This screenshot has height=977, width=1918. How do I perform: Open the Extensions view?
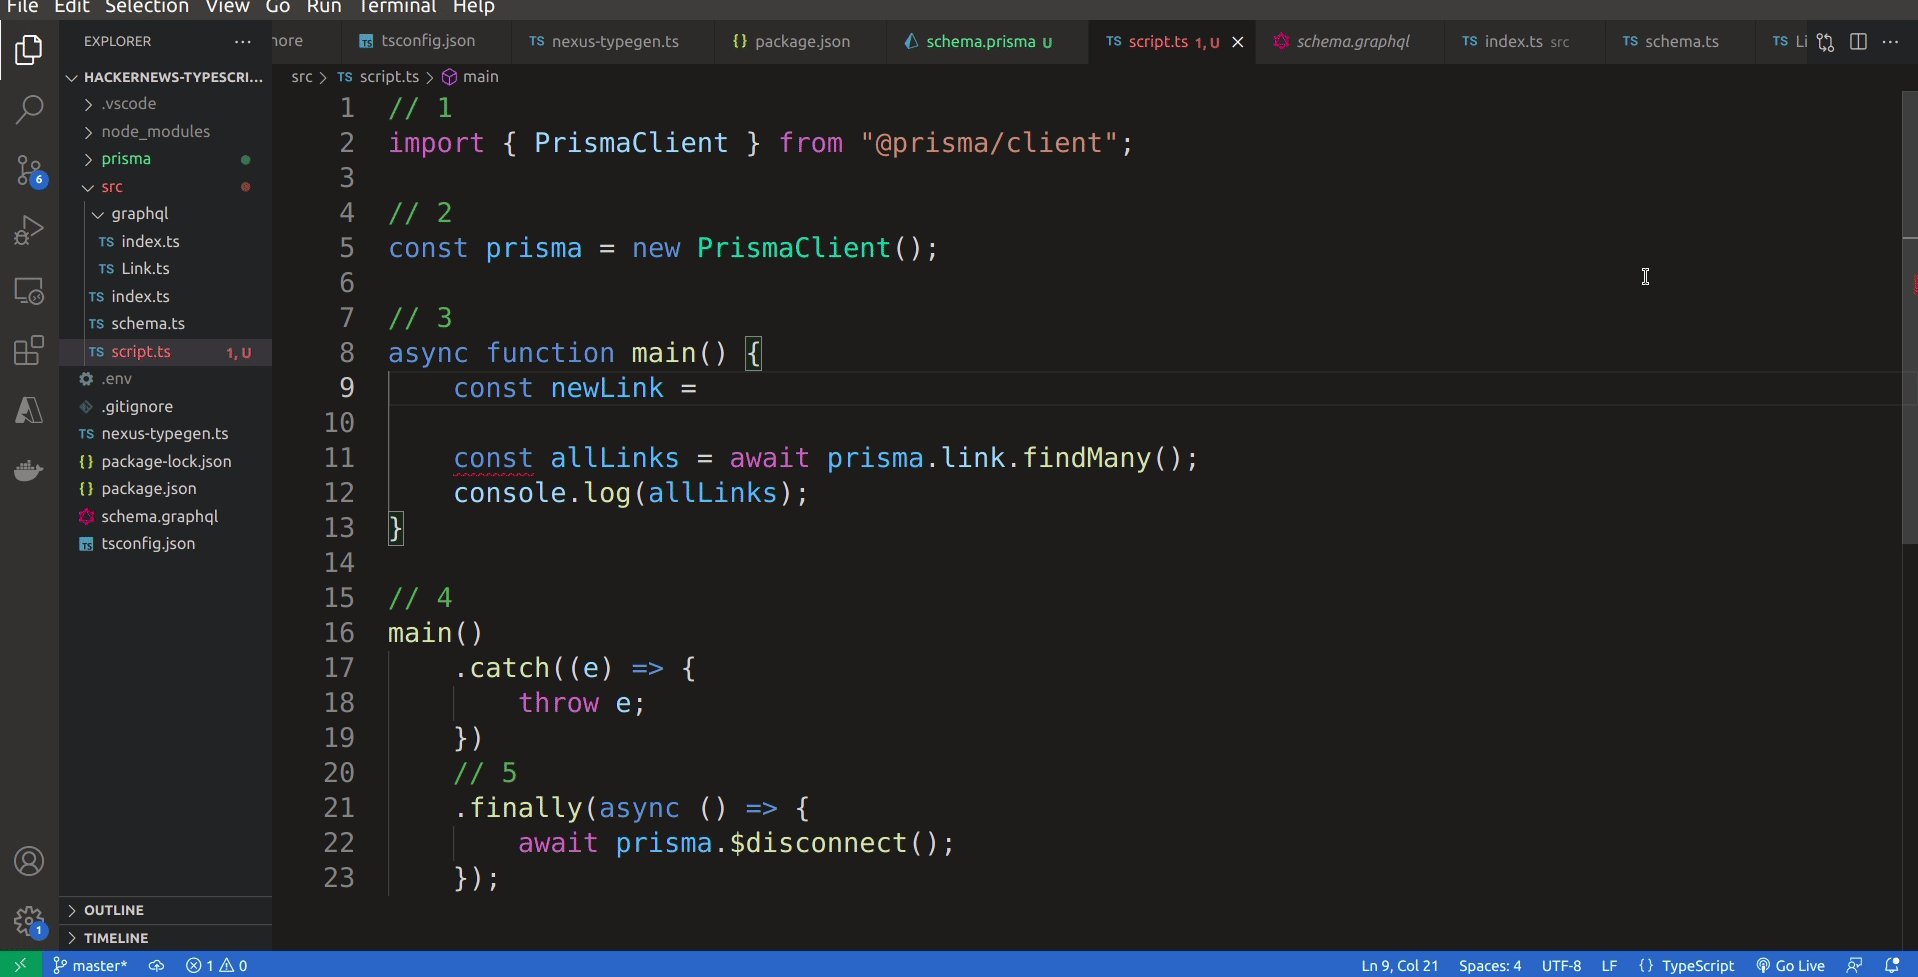coord(29,351)
